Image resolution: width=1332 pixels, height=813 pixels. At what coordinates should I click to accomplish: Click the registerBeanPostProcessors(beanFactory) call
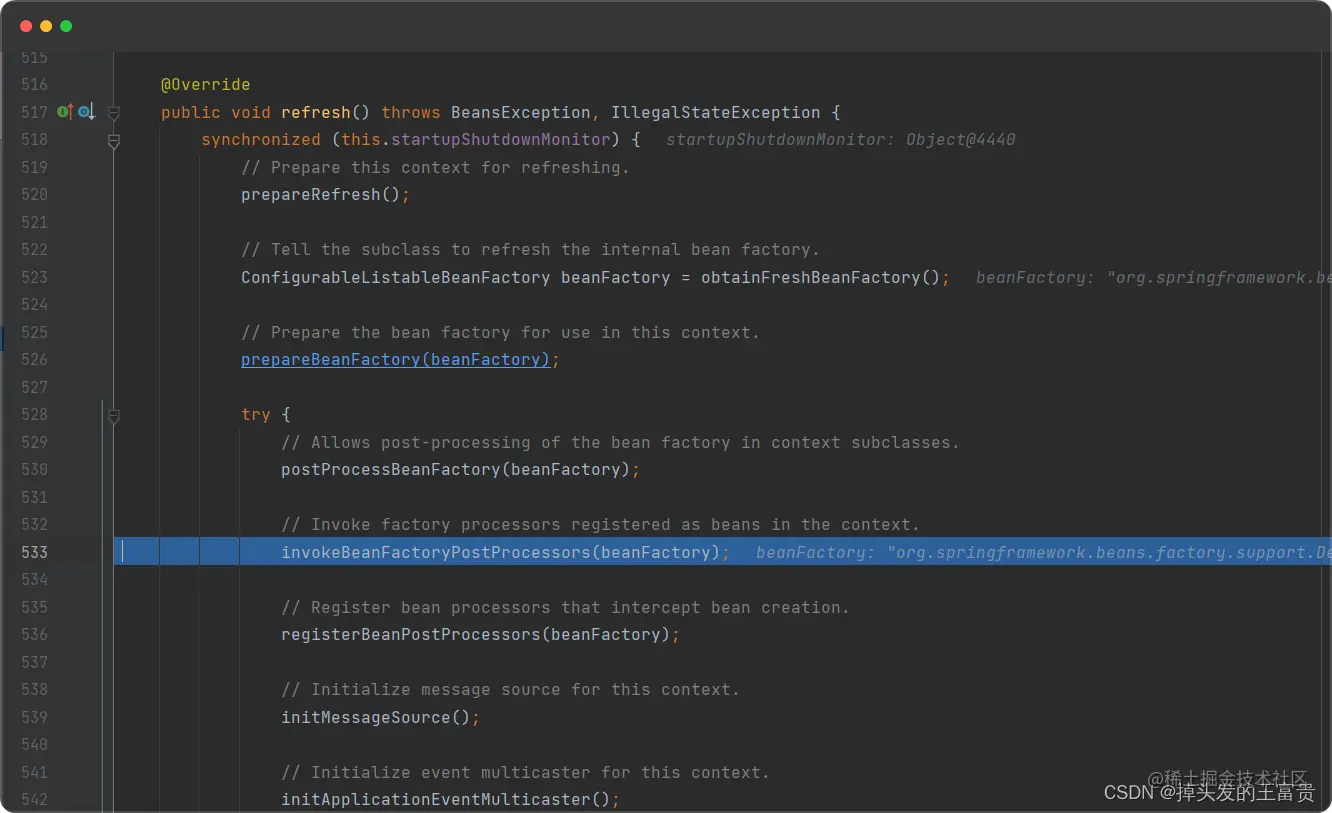[475, 635]
